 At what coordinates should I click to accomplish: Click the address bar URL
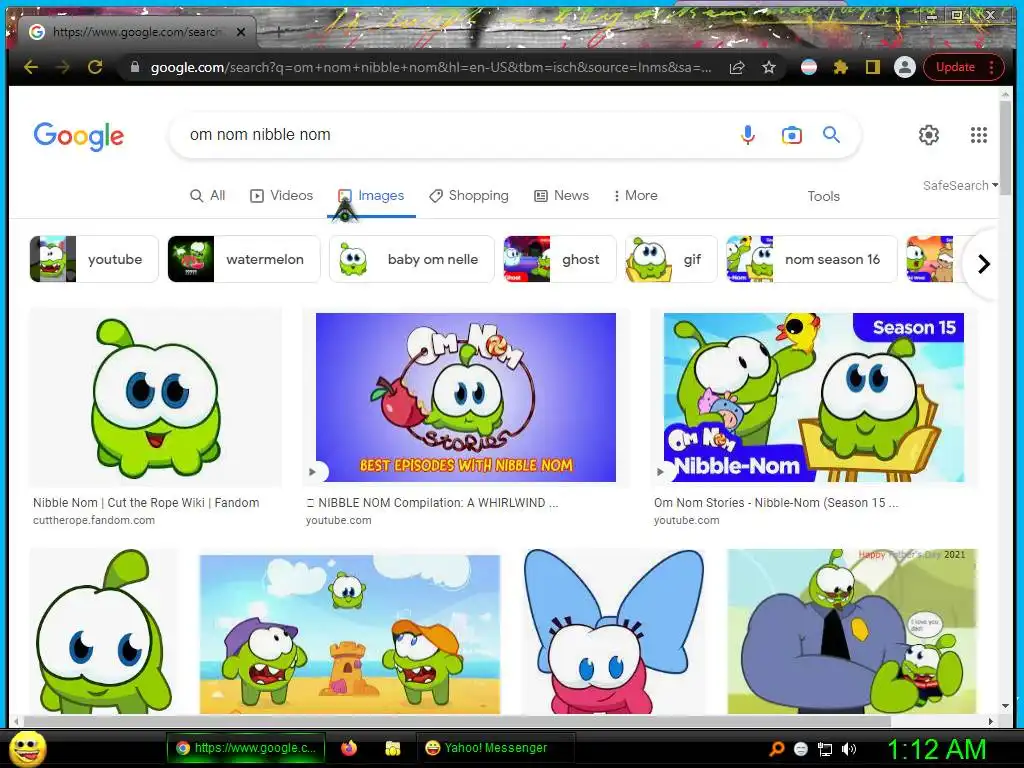(431, 67)
